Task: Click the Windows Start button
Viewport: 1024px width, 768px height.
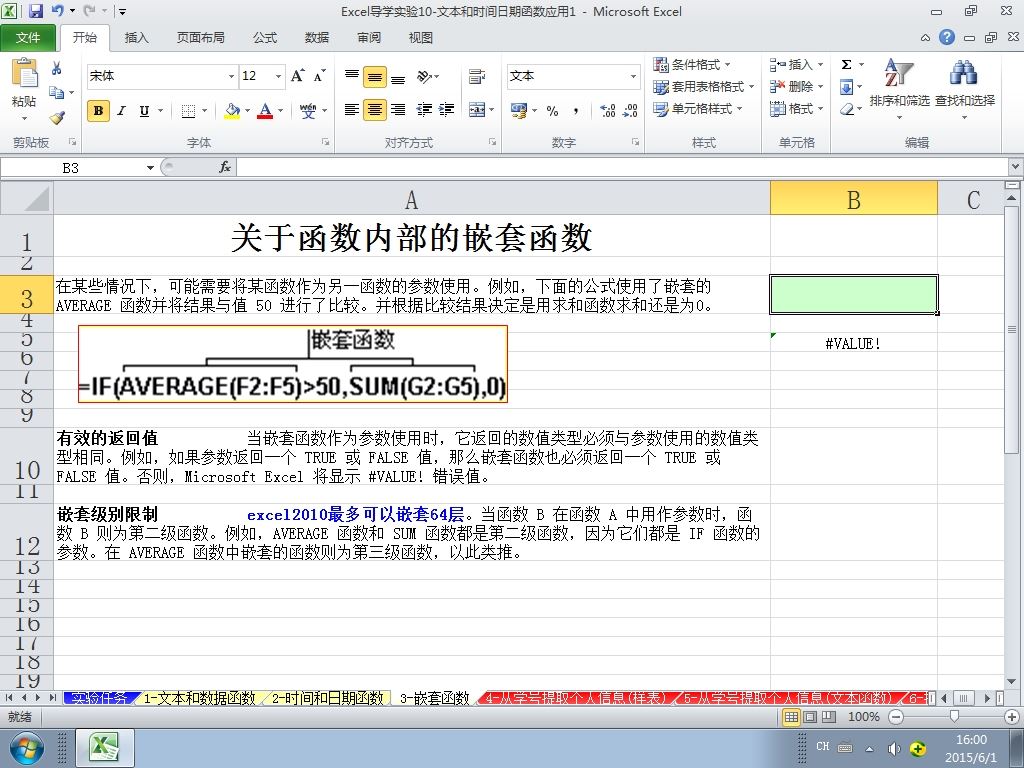Action: point(26,748)
